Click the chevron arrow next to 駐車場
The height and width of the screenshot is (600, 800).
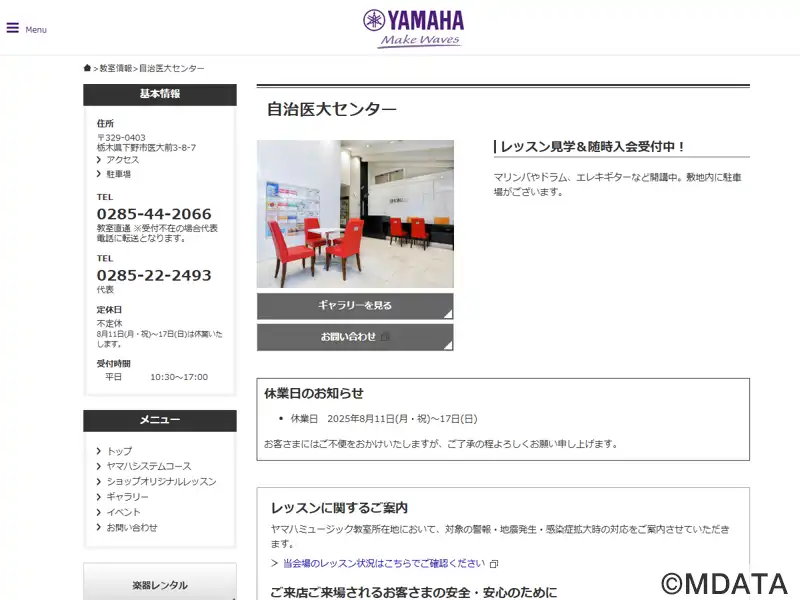99,174
